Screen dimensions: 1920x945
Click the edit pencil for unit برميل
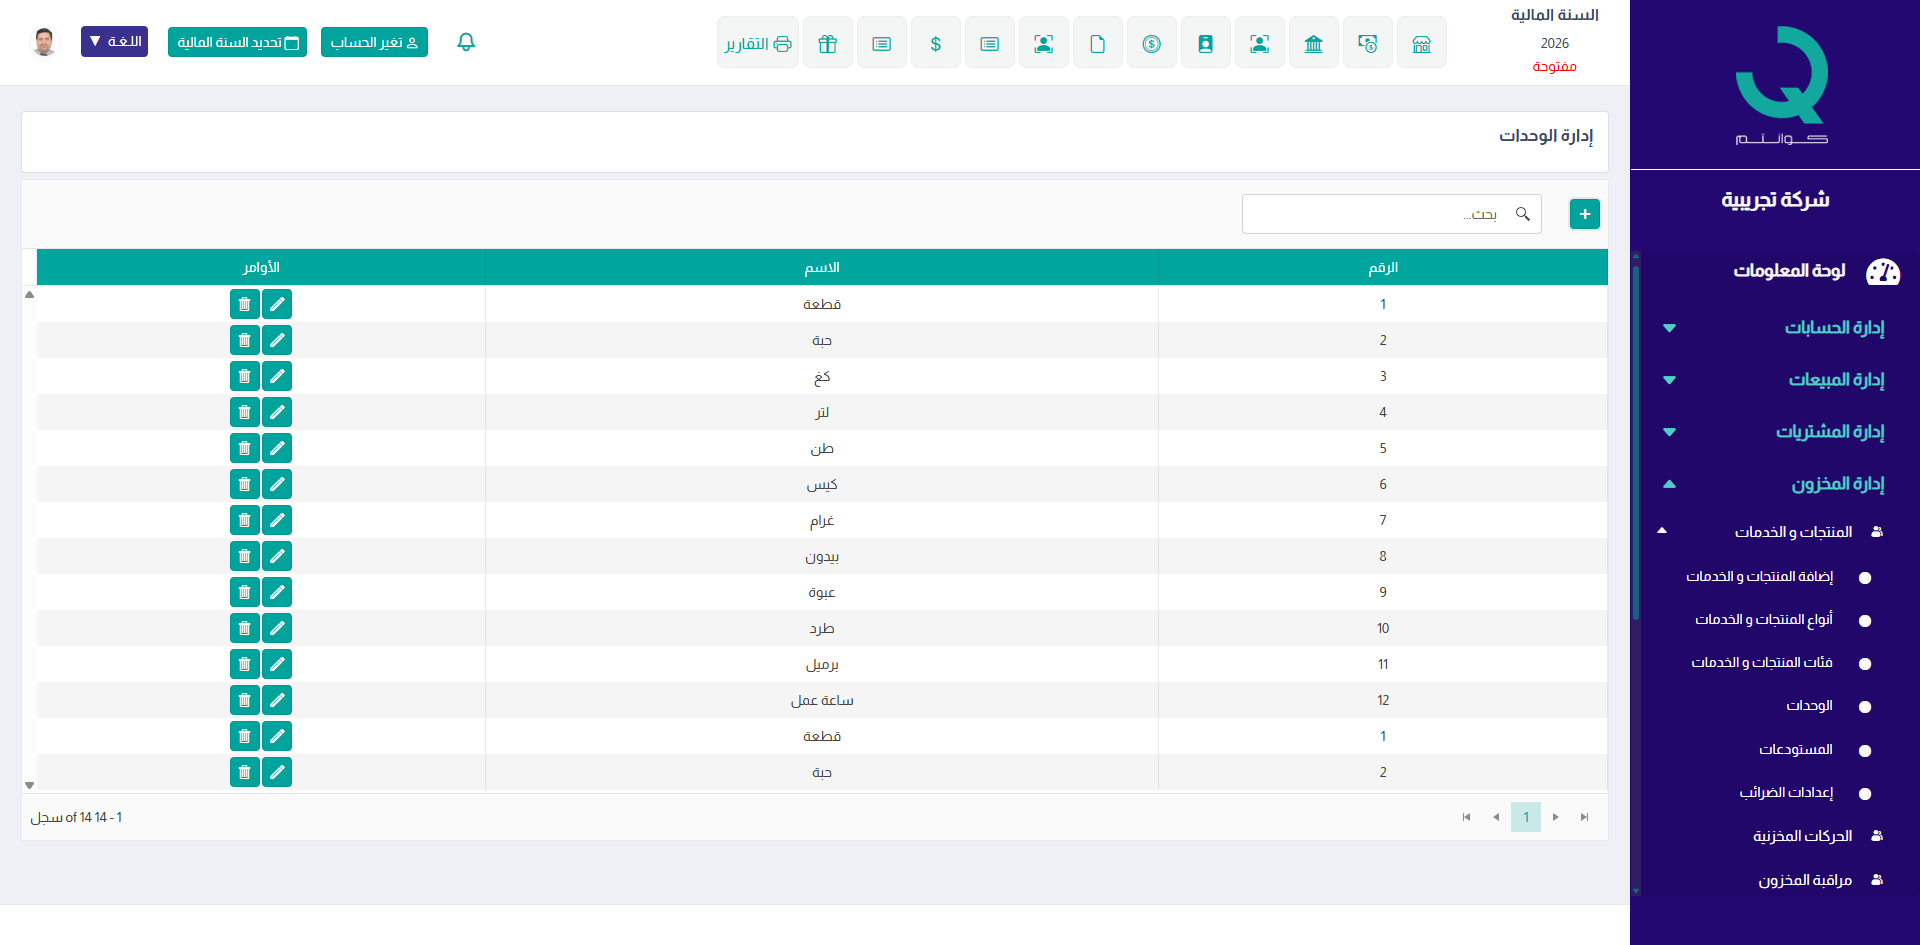pos(277,664)
